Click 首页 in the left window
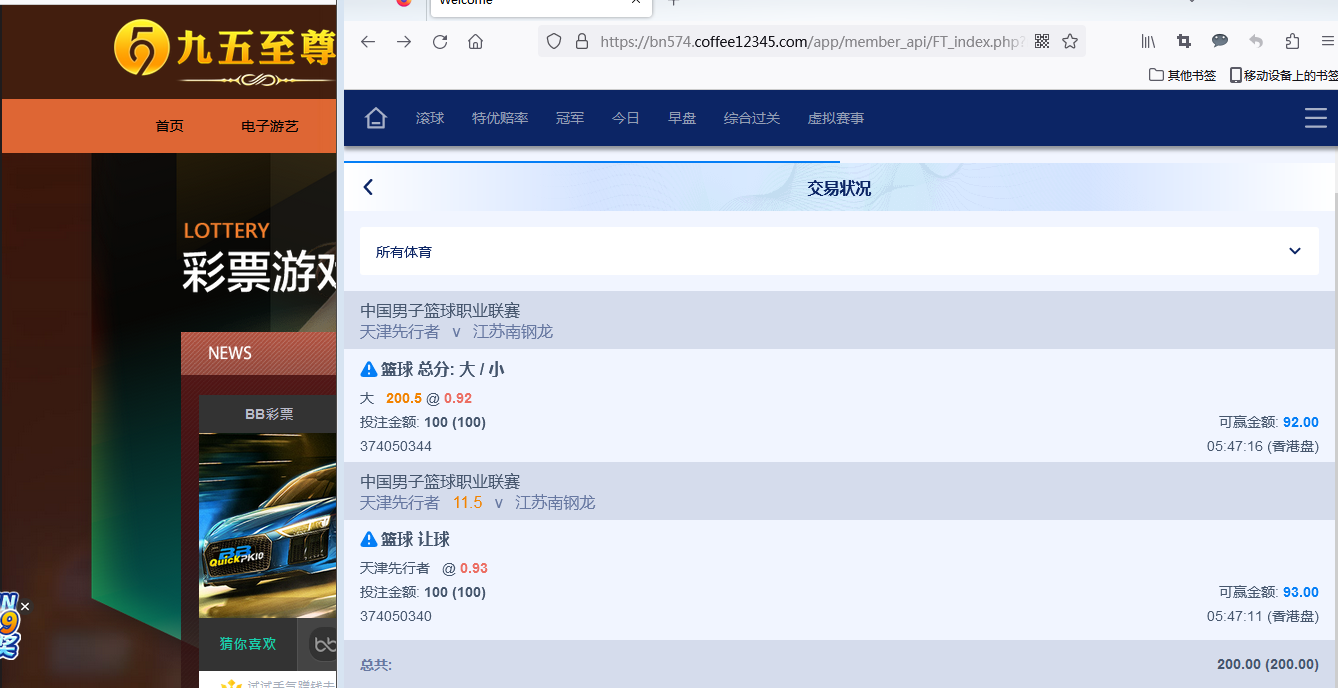Viewport: 1338px width, 688px height. pyautogui.click(x=169, y=126)
